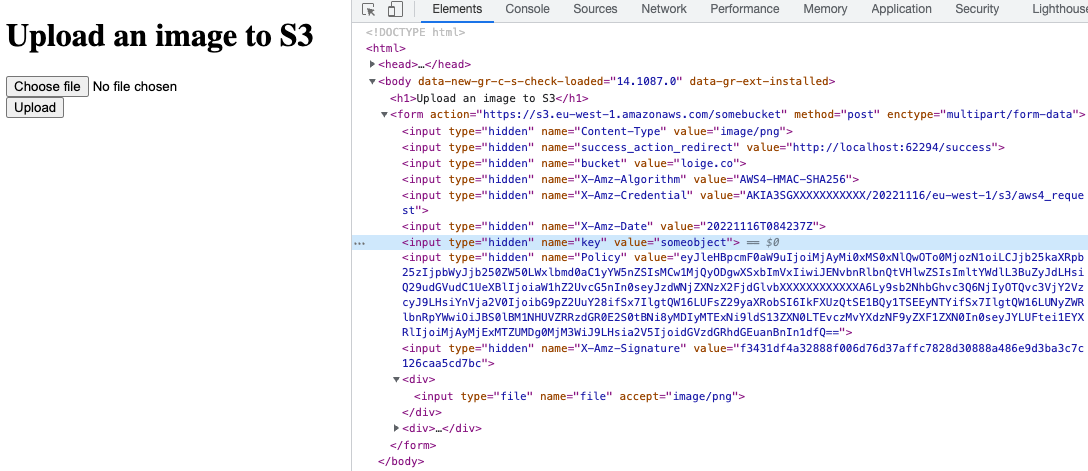Open the Sources tab
Image resolution: width=1088 pixels, height=471 pixels.
coord(595,9)
